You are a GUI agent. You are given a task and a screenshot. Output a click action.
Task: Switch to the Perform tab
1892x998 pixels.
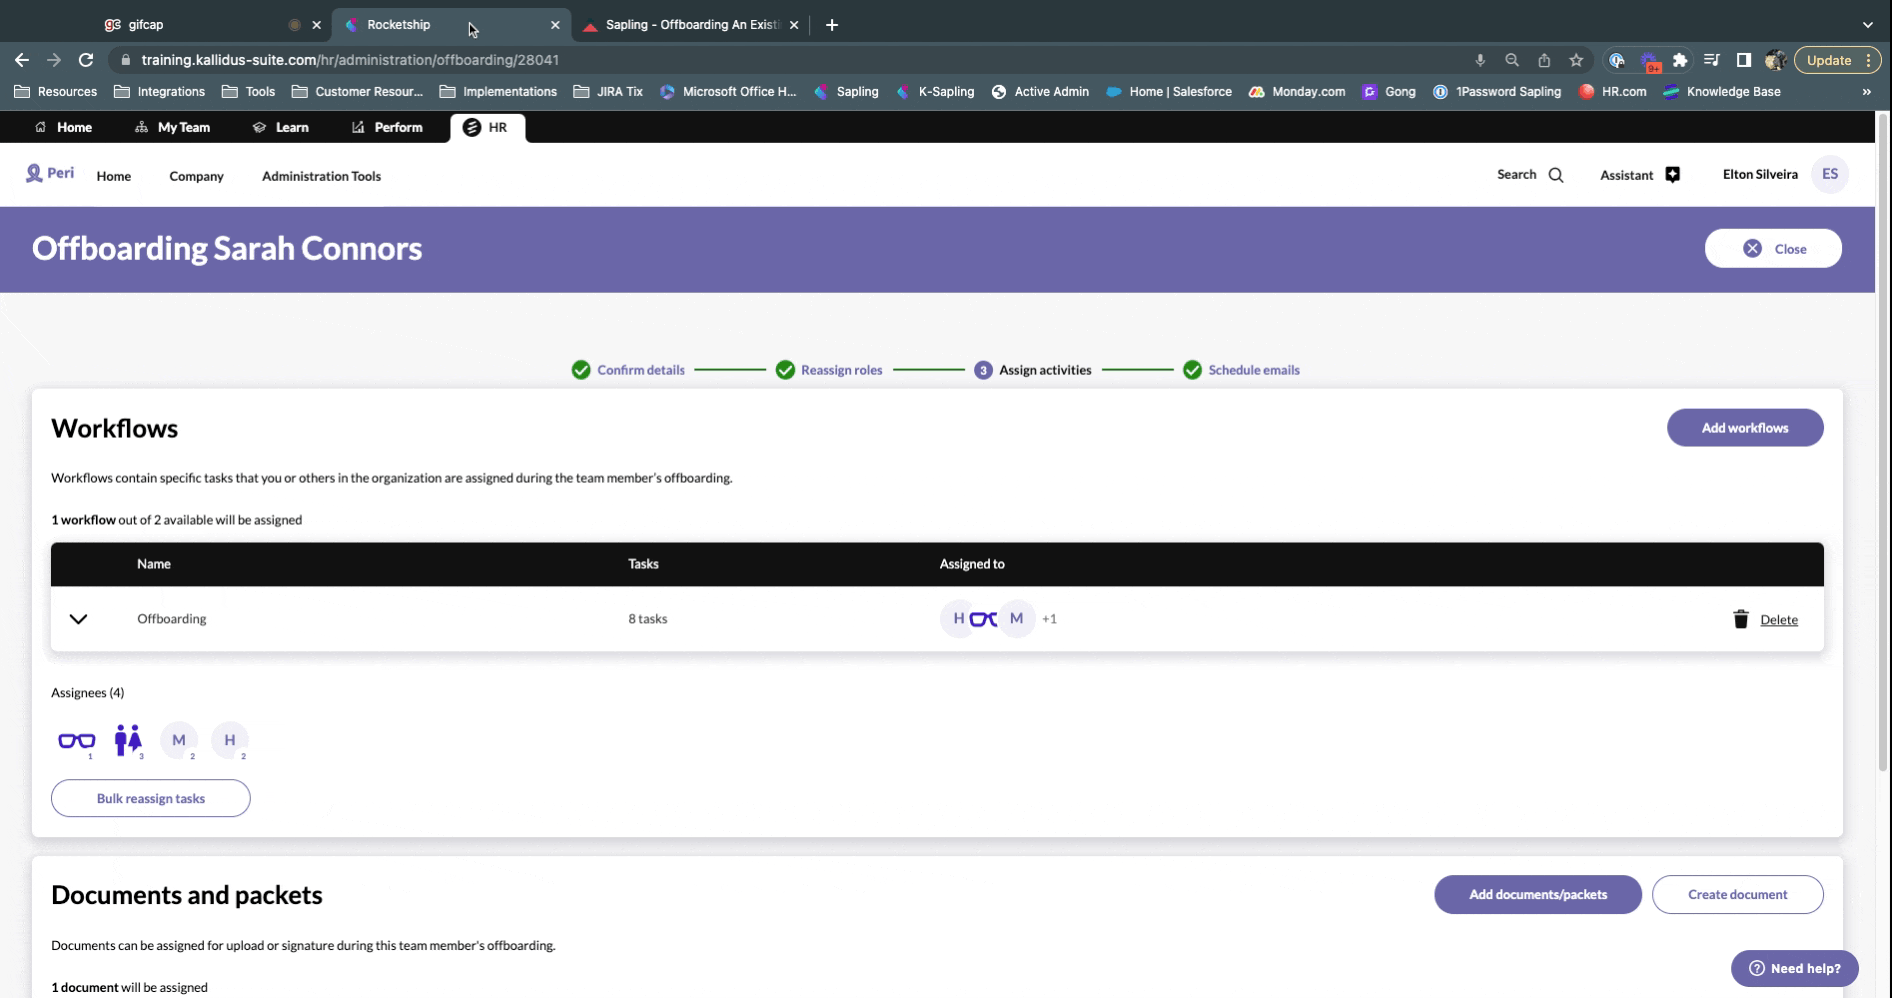[387, 127]
